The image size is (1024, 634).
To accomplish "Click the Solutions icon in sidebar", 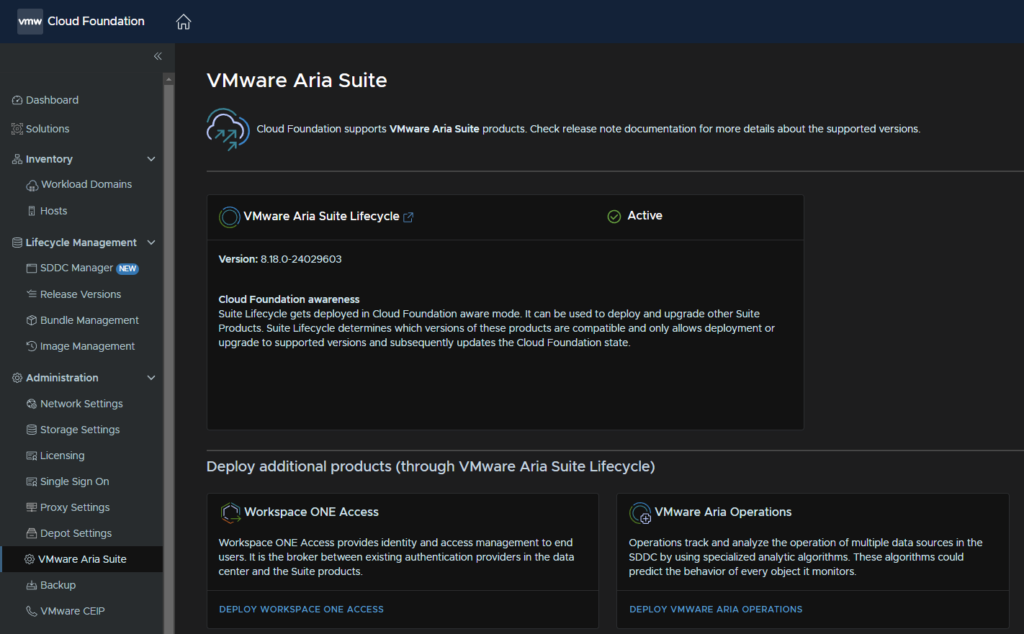I will pyautogui.click(x=18, y=129).
